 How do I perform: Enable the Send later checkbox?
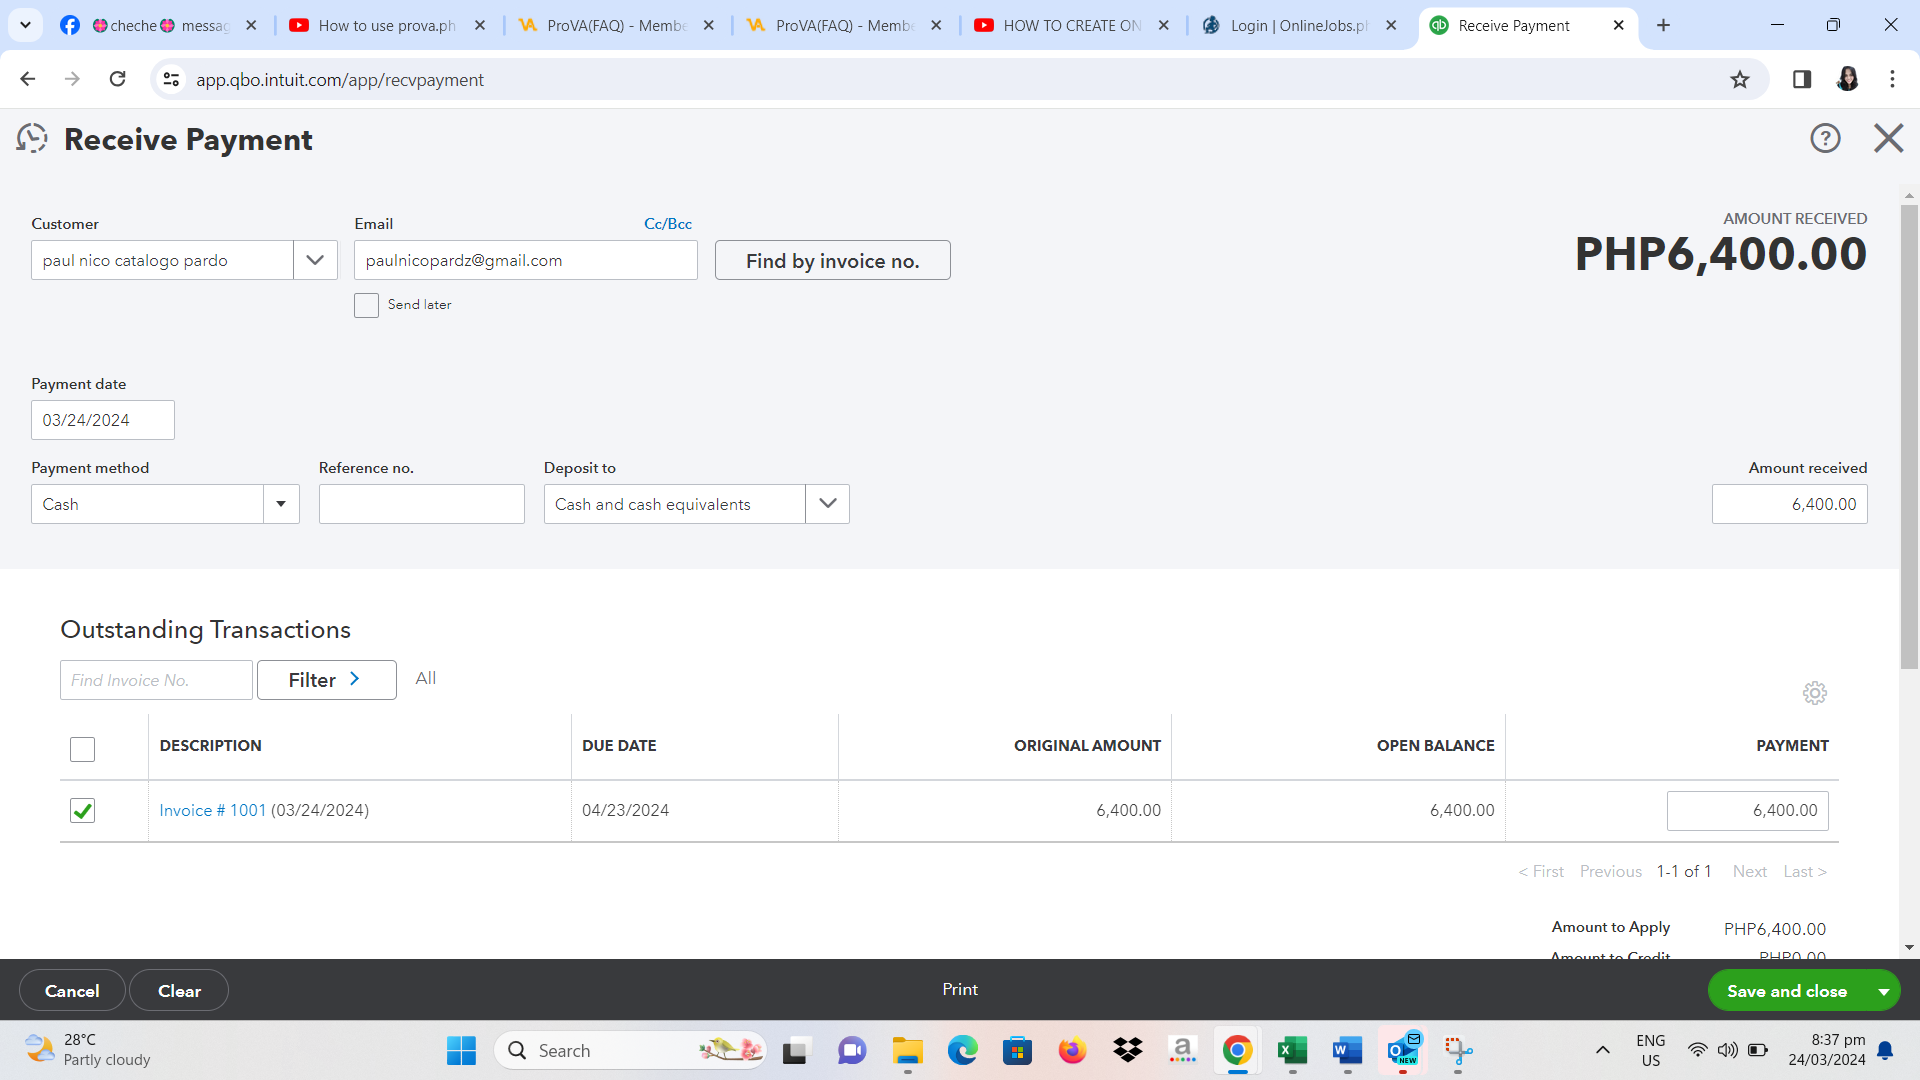(366, 305)
